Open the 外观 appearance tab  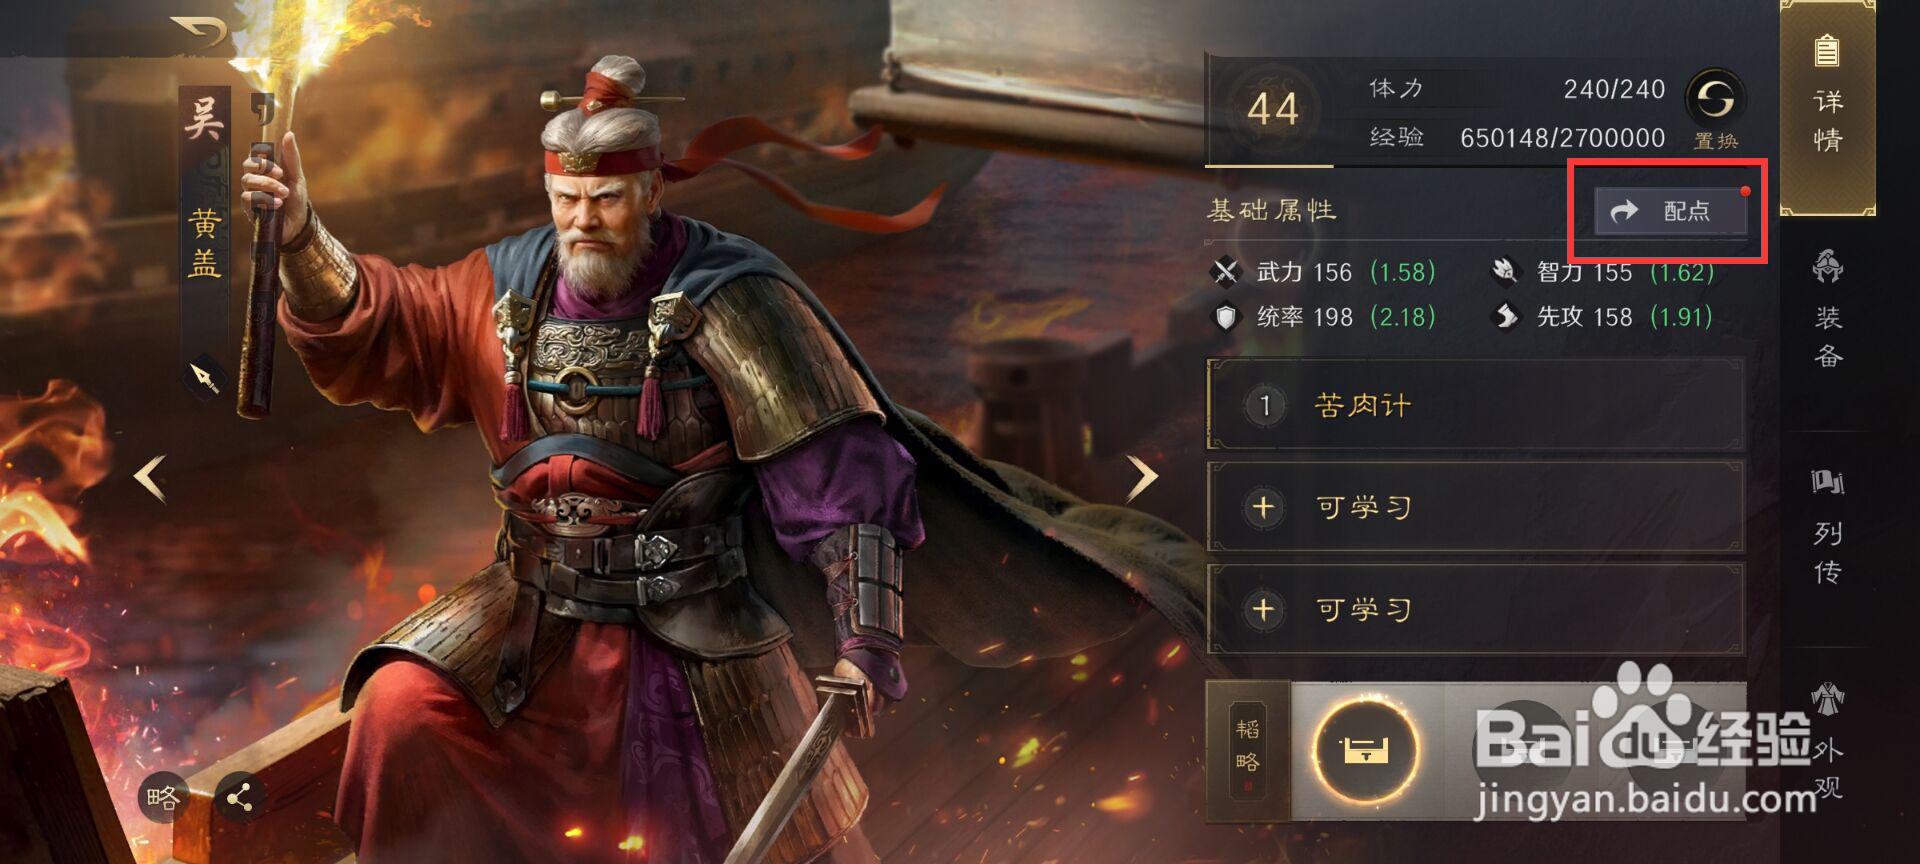(1828, 742)
